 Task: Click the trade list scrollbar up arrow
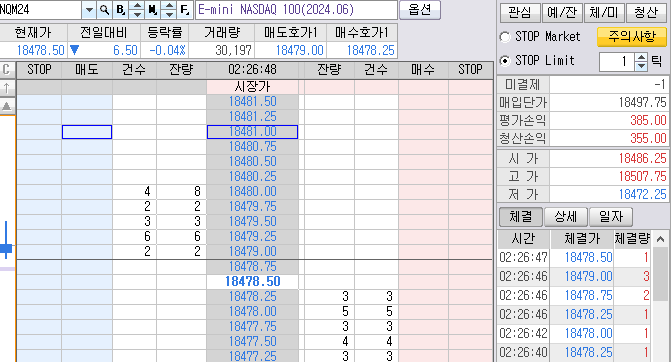pos(660,239)
